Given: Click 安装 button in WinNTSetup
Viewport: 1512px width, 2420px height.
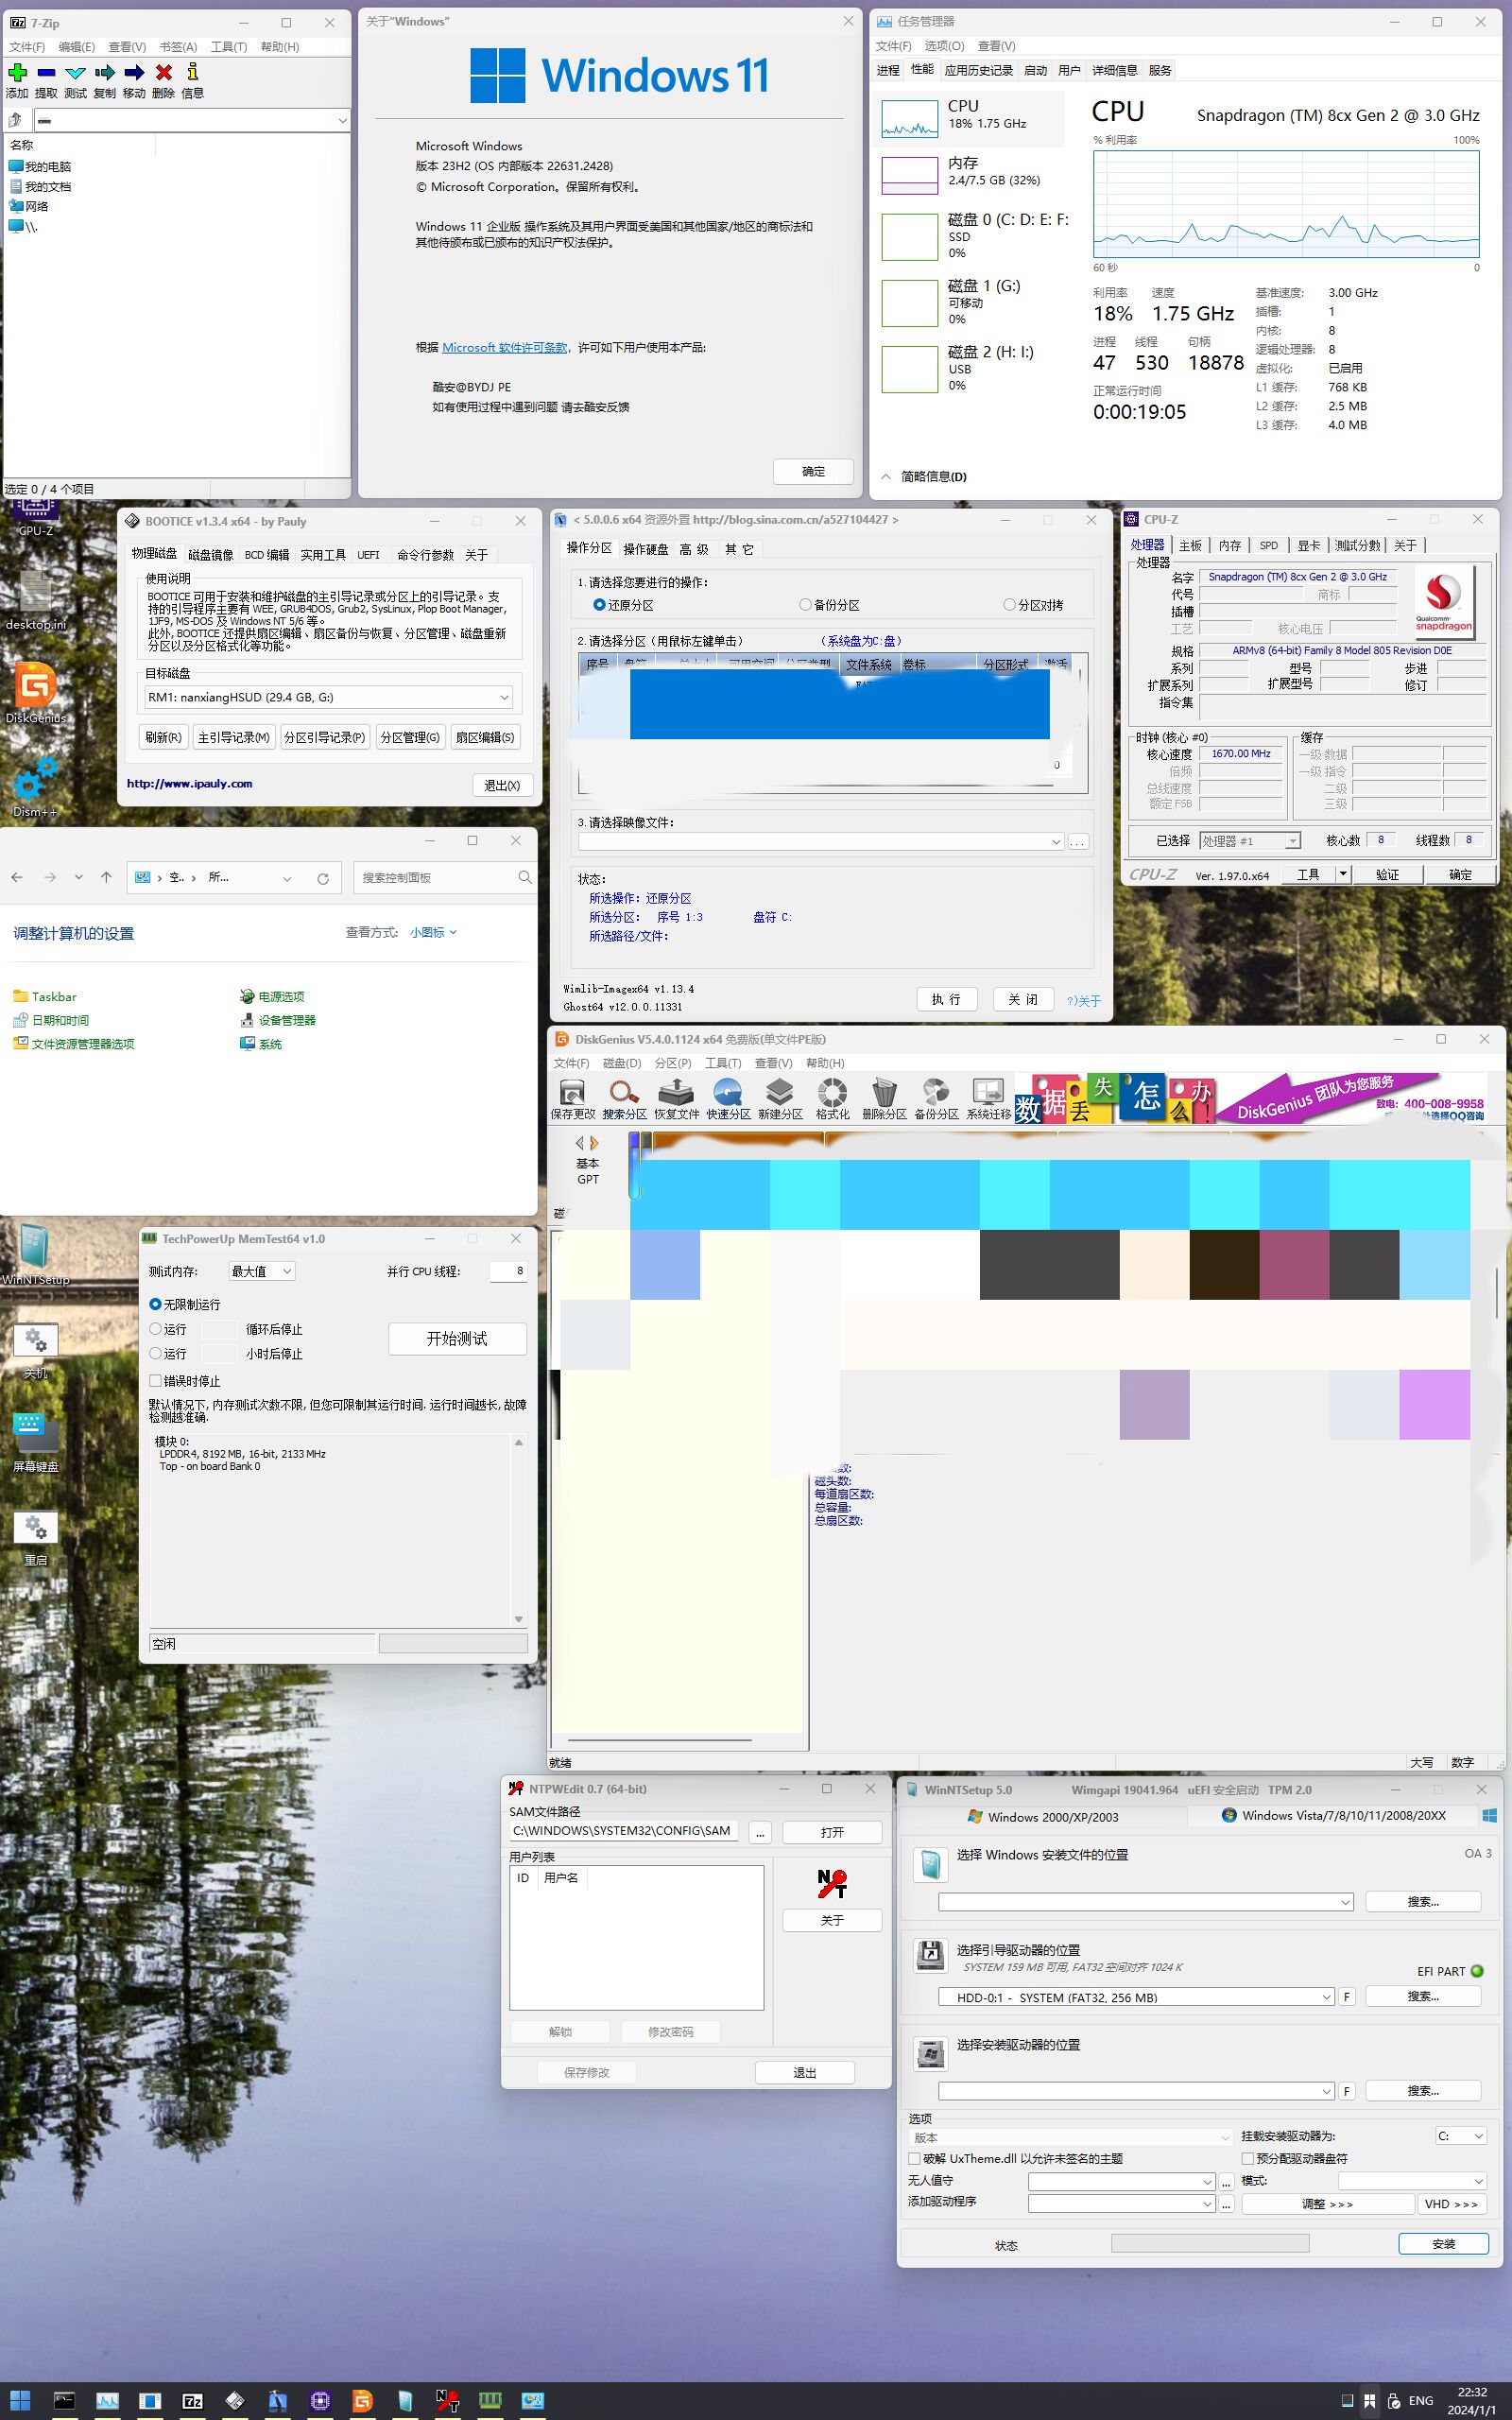Looking at the screenshot, I should click(1443, 2243).
